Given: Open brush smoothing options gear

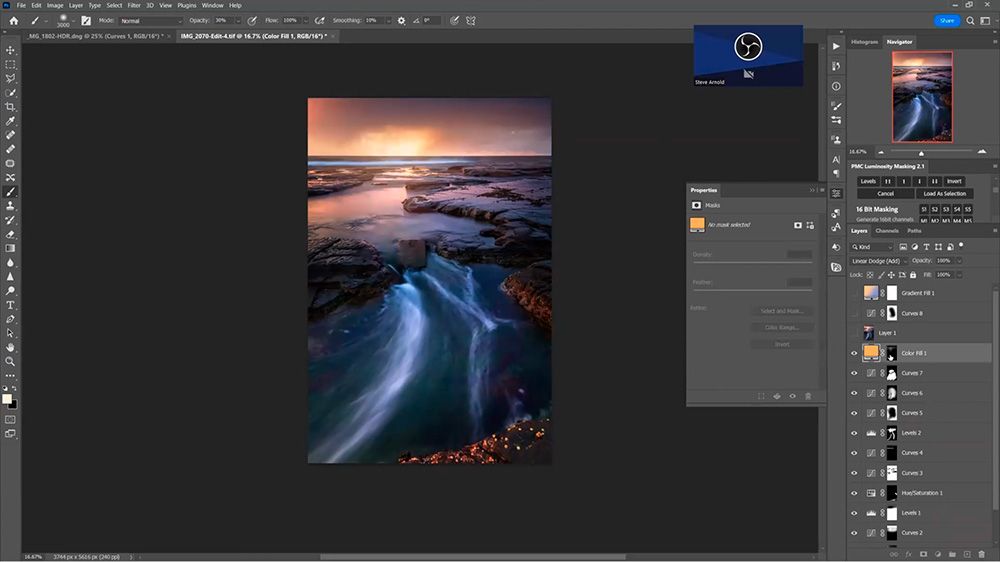Looking at the screenshot, I should (402, 20).
